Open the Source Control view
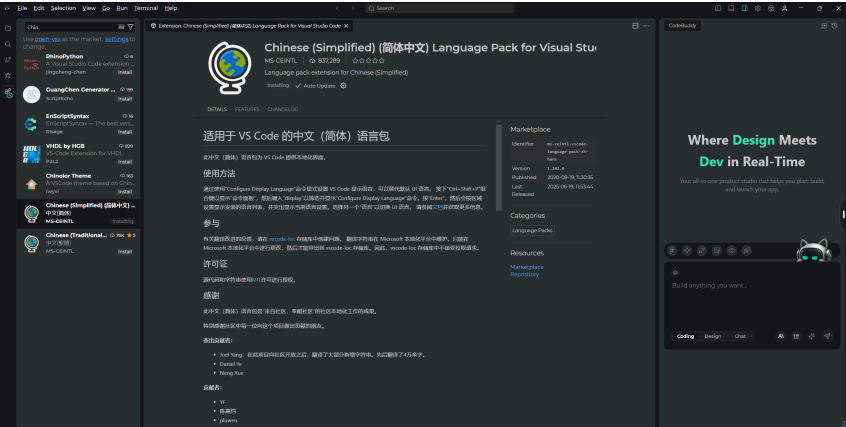846x427 pixels. tap(8, 60)
